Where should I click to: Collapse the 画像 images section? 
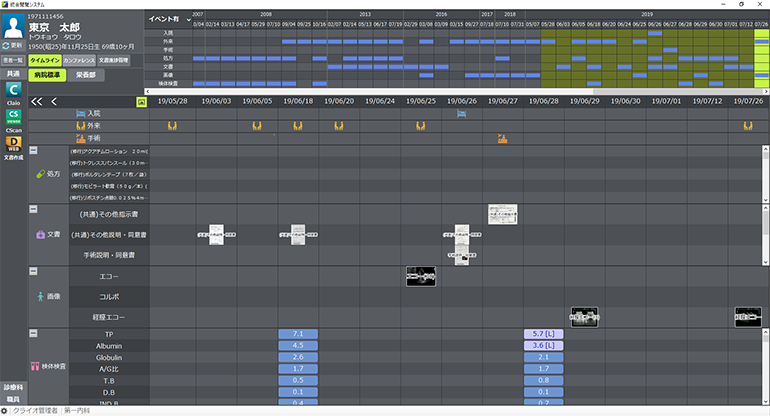tap(33, 272)
